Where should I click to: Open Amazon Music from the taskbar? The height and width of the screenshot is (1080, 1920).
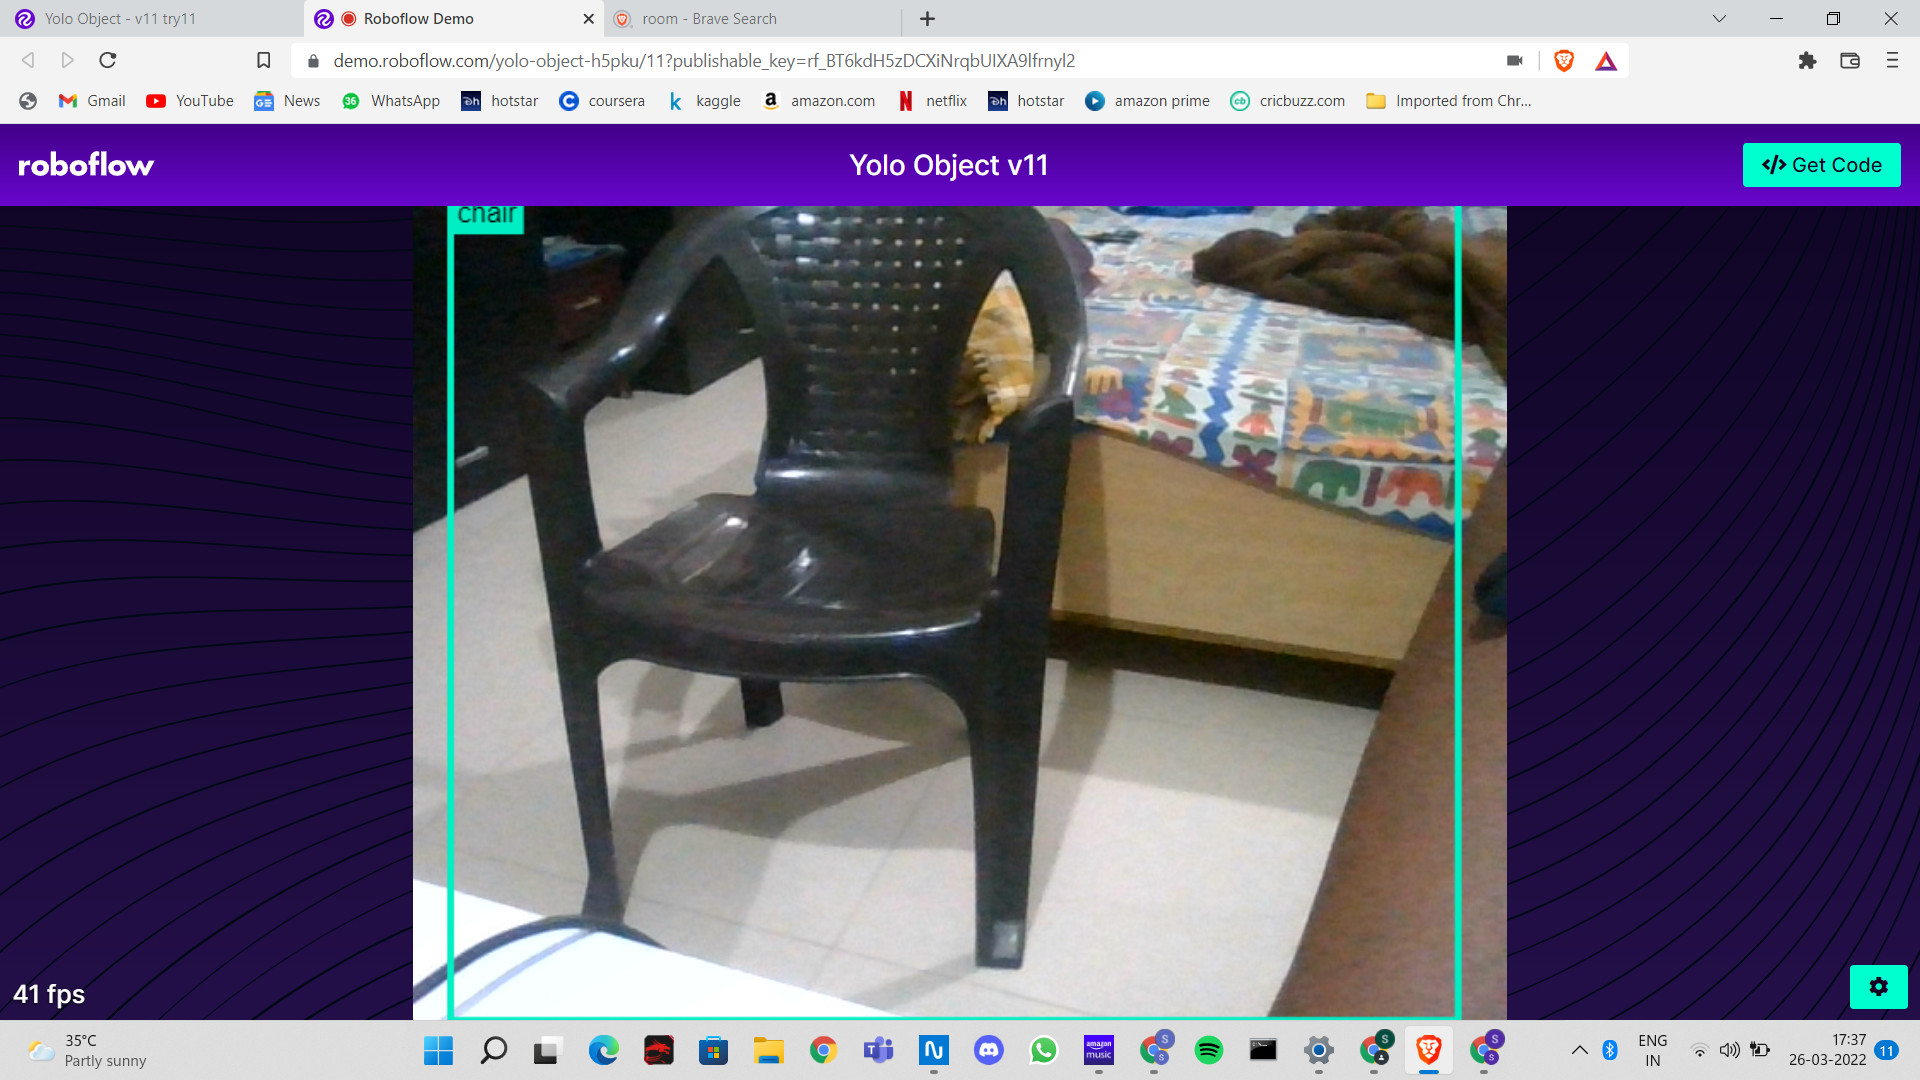(x=1098, y=1051)
